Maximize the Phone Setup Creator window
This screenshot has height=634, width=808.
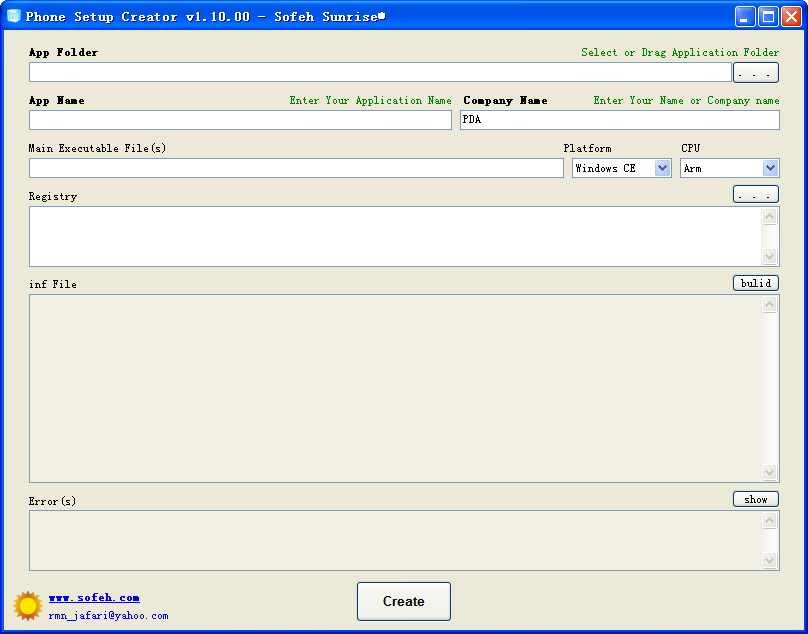pos(768,16)
